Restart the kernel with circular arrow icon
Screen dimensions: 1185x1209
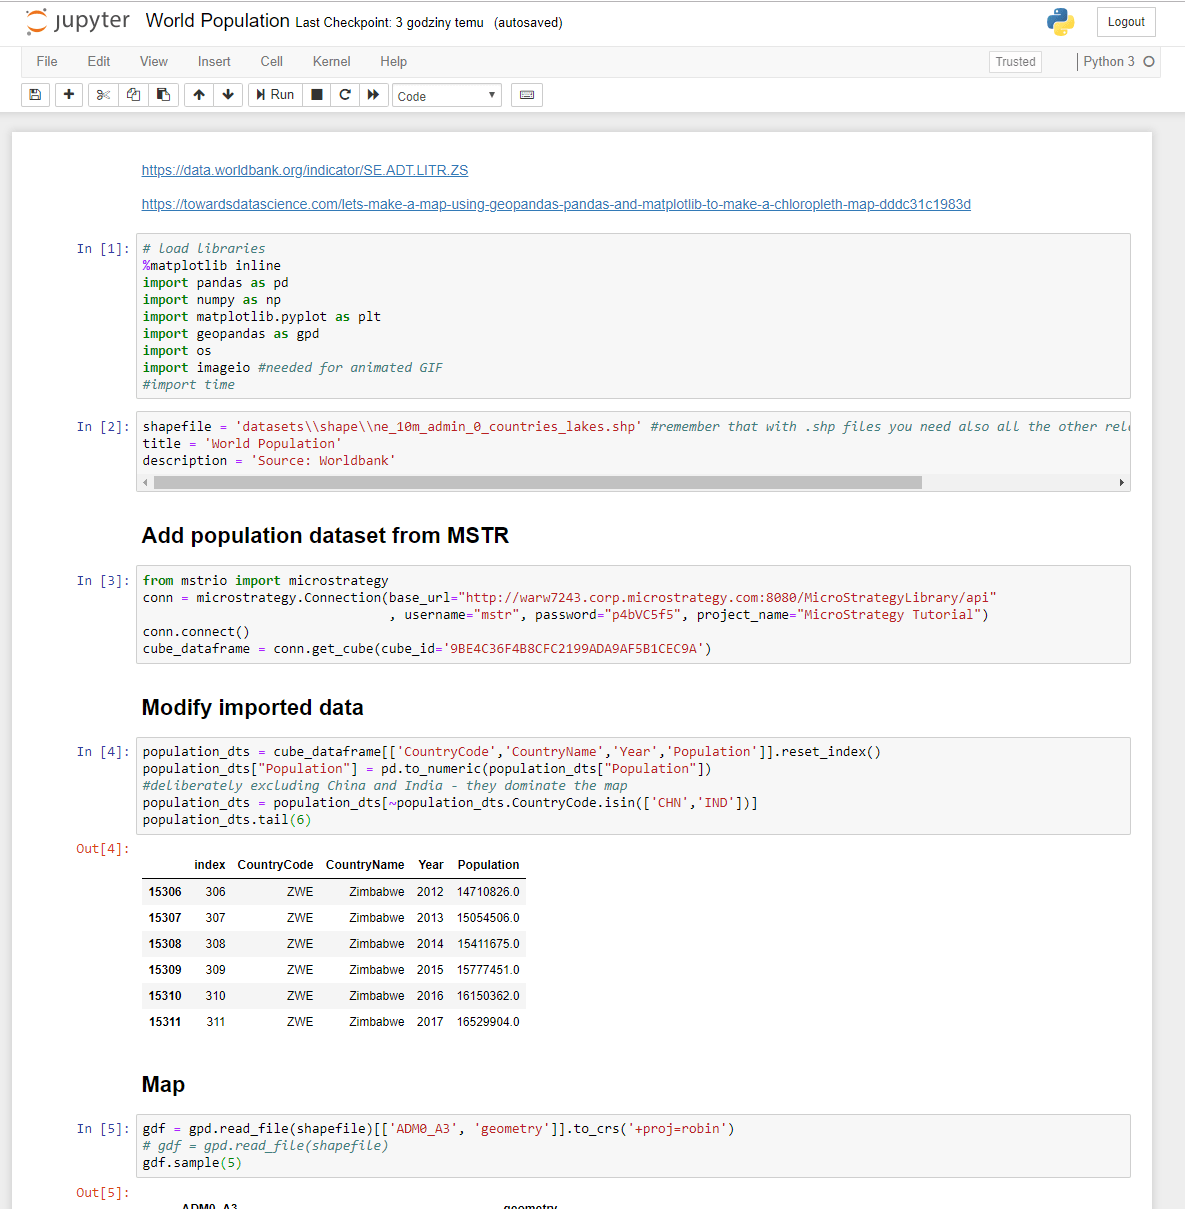(x=345, y=95)
